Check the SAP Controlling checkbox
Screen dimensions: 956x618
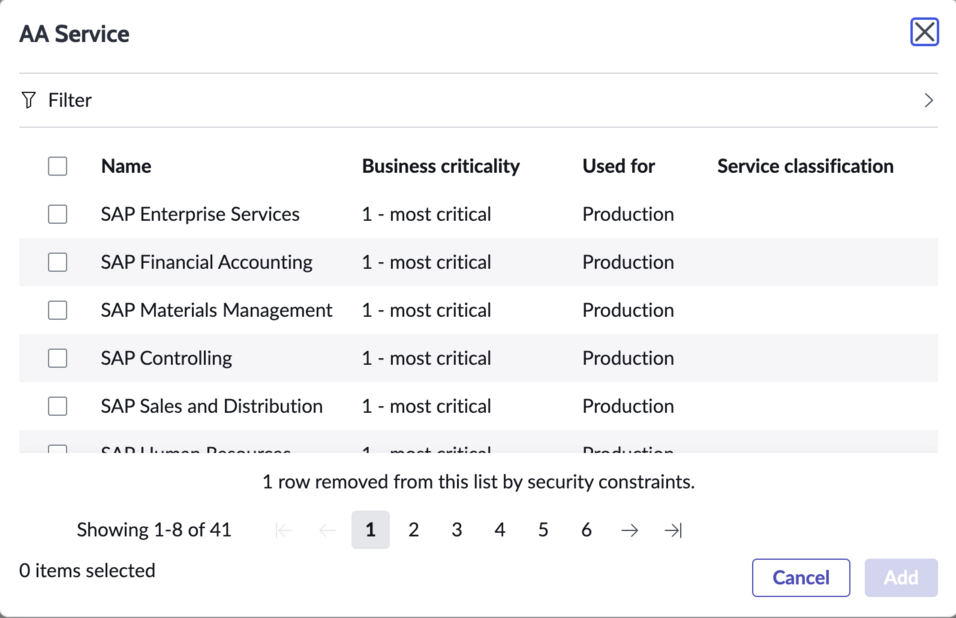click(x=57, y=358)
